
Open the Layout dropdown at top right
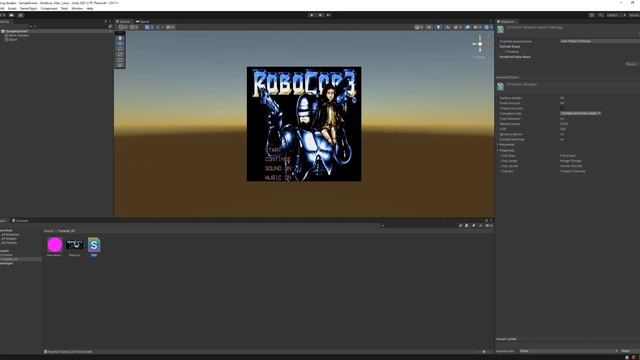click(634, 15)
